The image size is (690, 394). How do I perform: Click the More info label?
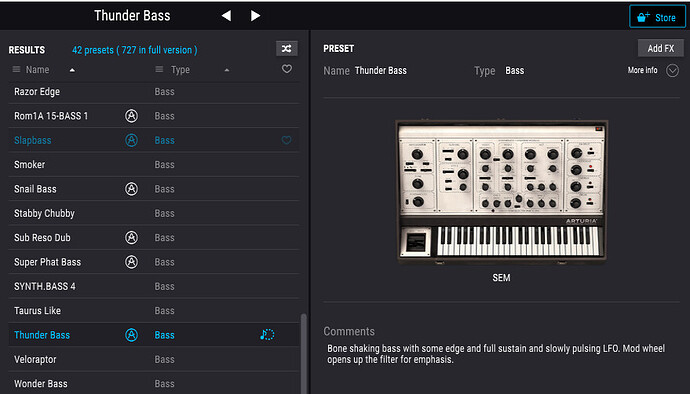click(x=642, y=70)
